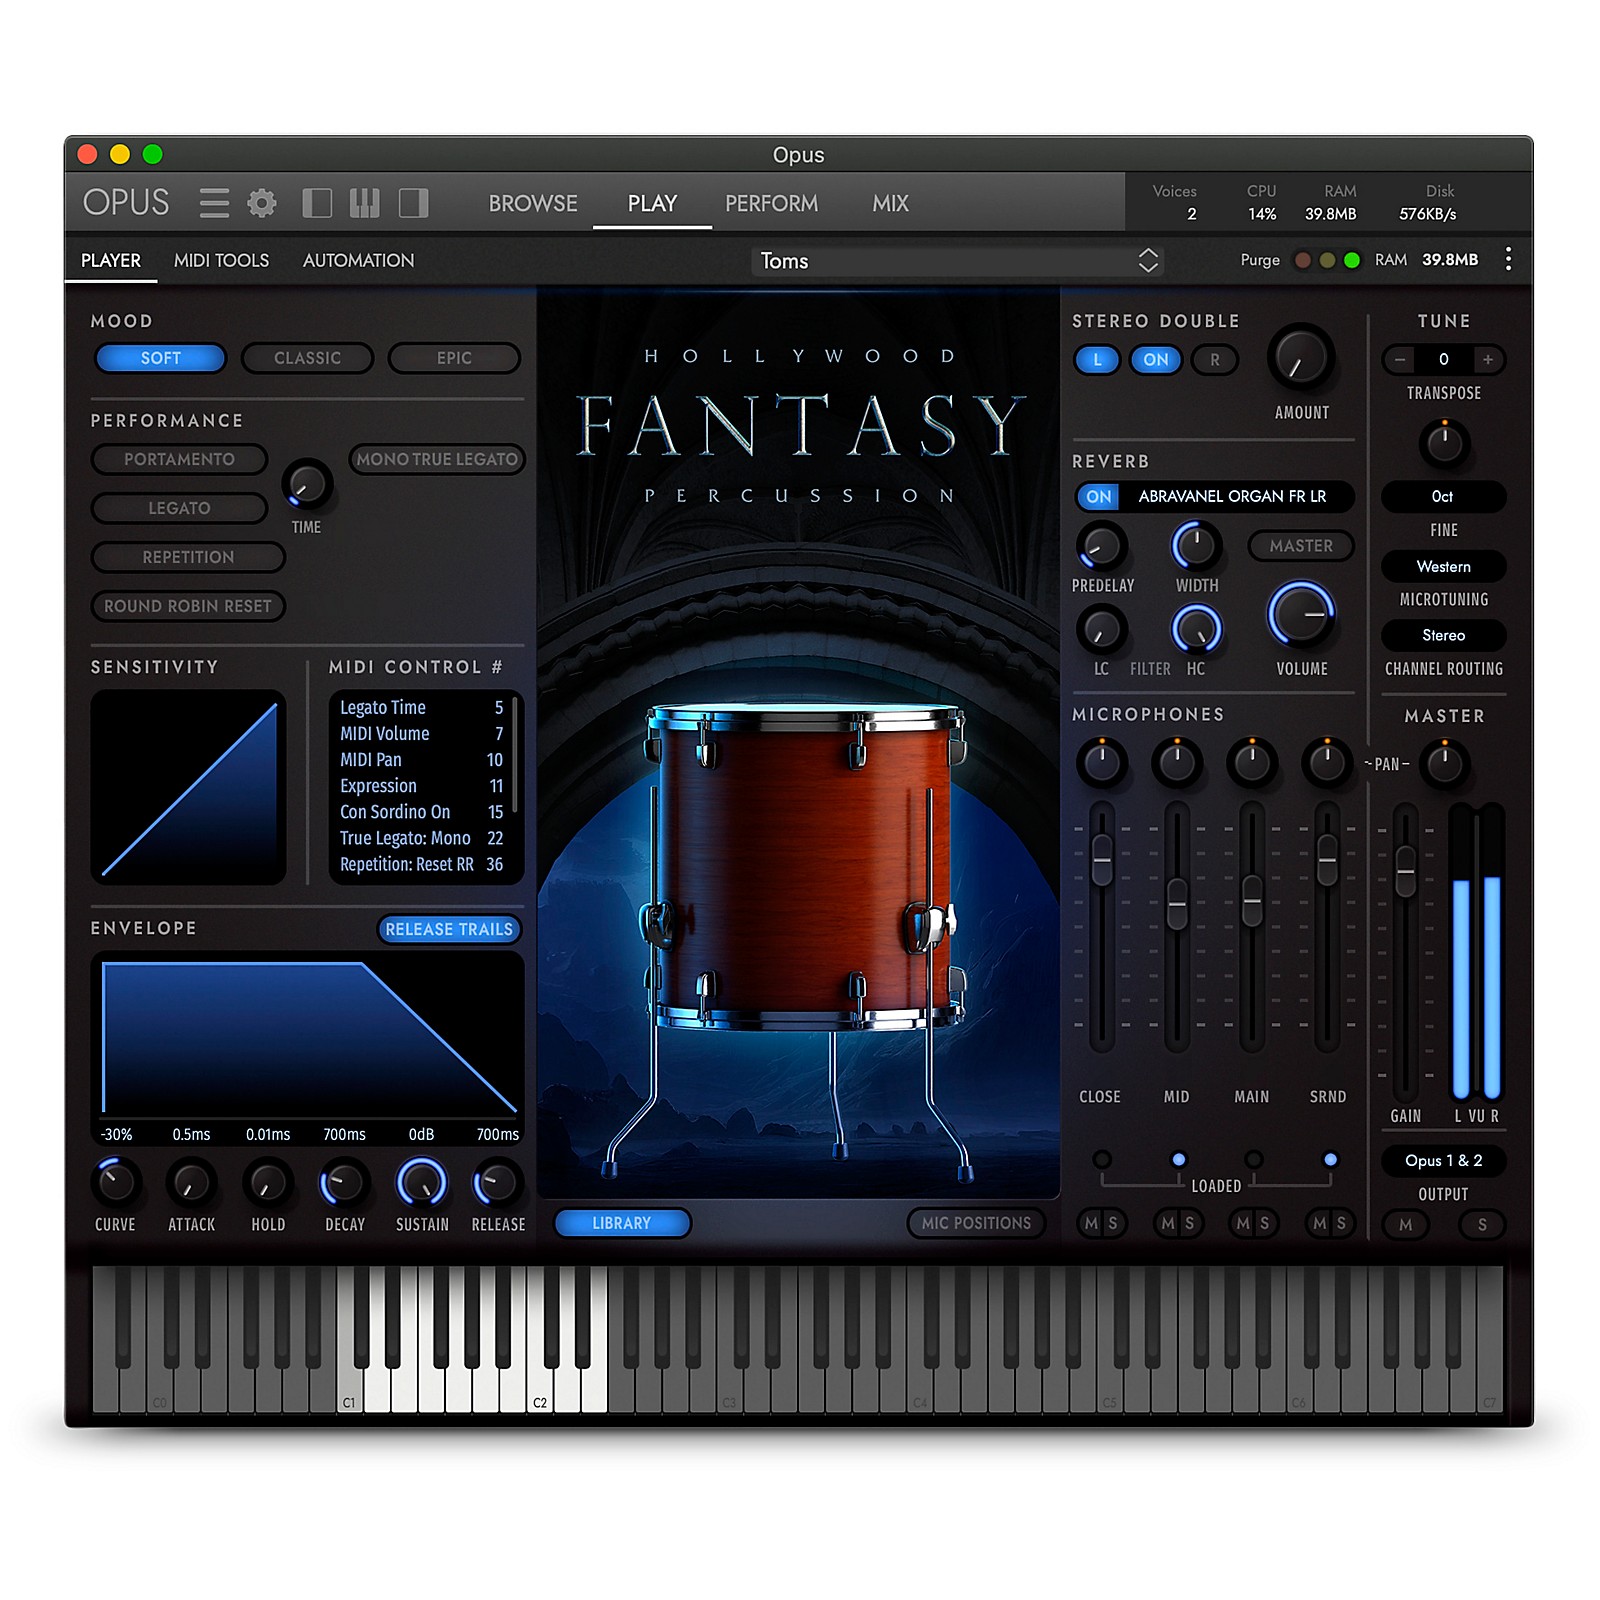Switch to the PERFORM view

771,203
